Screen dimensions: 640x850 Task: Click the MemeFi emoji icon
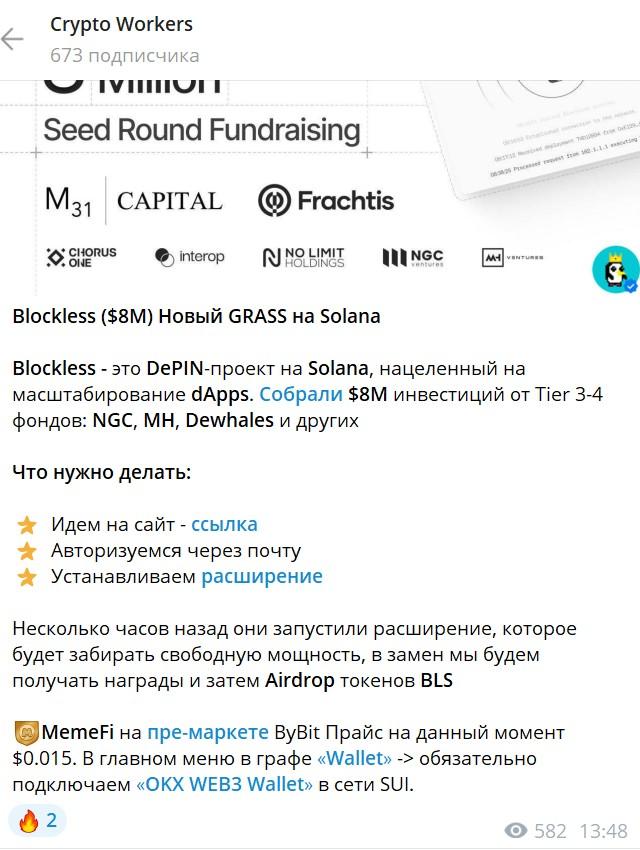pyautogui.click(x=26, y=733)
